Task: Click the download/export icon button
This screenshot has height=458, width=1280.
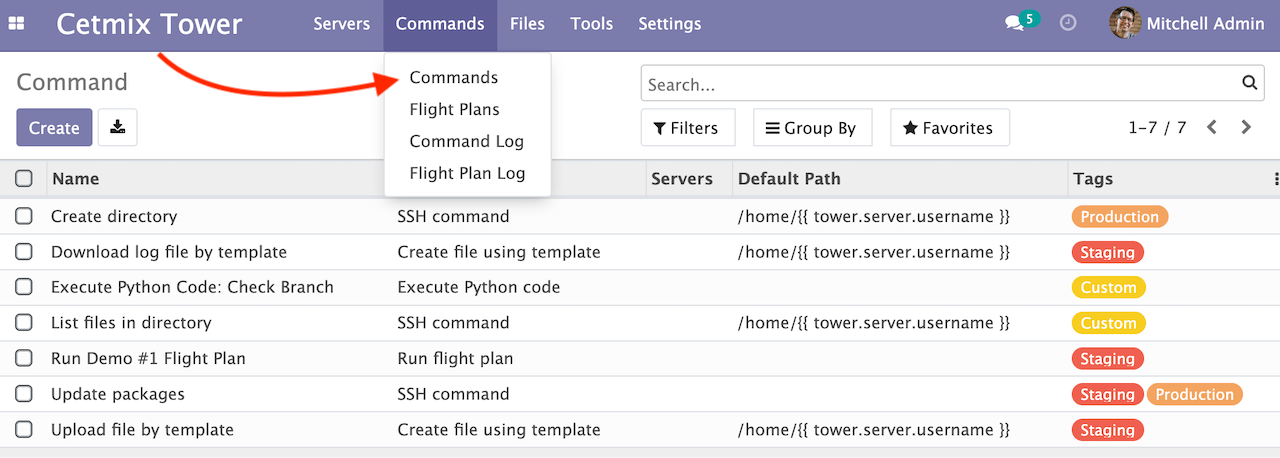Action: point(118,127)
